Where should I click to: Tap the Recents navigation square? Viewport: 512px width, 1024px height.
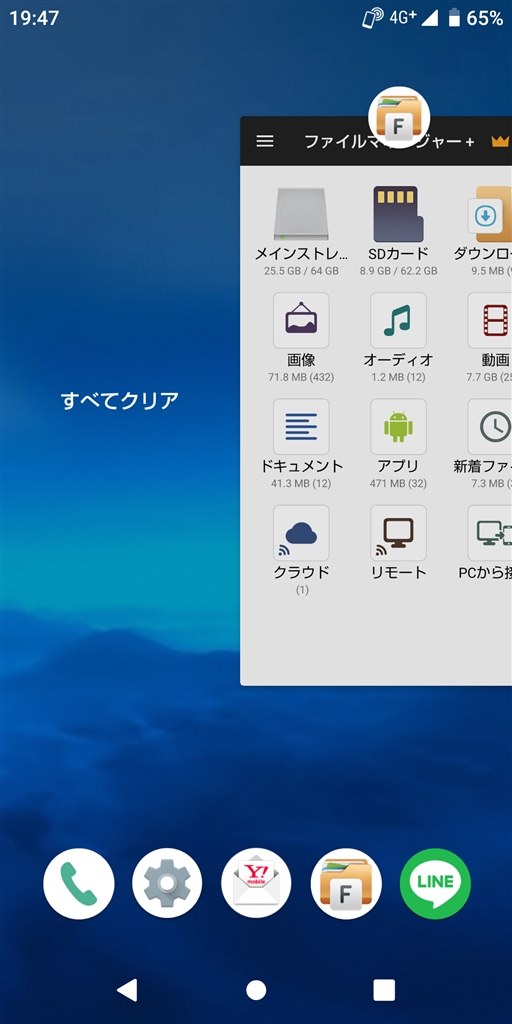(x=384, y=990)
